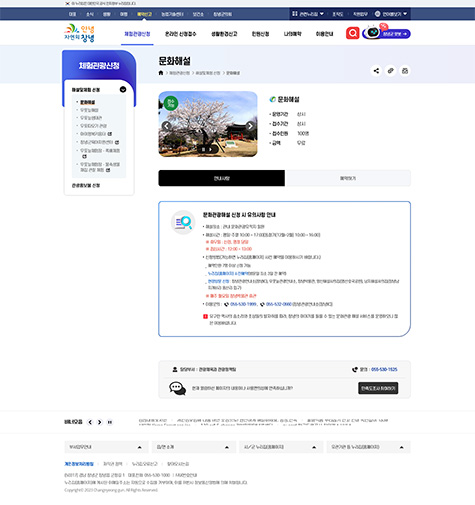Click the cherry blossom photo thumbnail

coord(208,124)
